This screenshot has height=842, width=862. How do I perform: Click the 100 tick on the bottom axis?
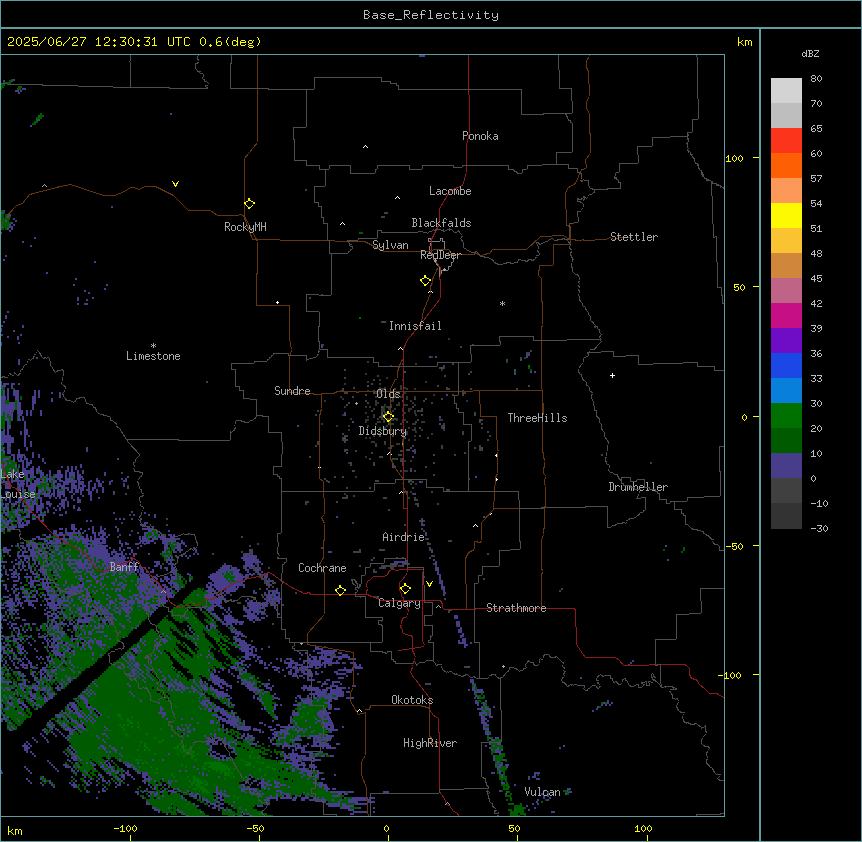tap(643, 828)
